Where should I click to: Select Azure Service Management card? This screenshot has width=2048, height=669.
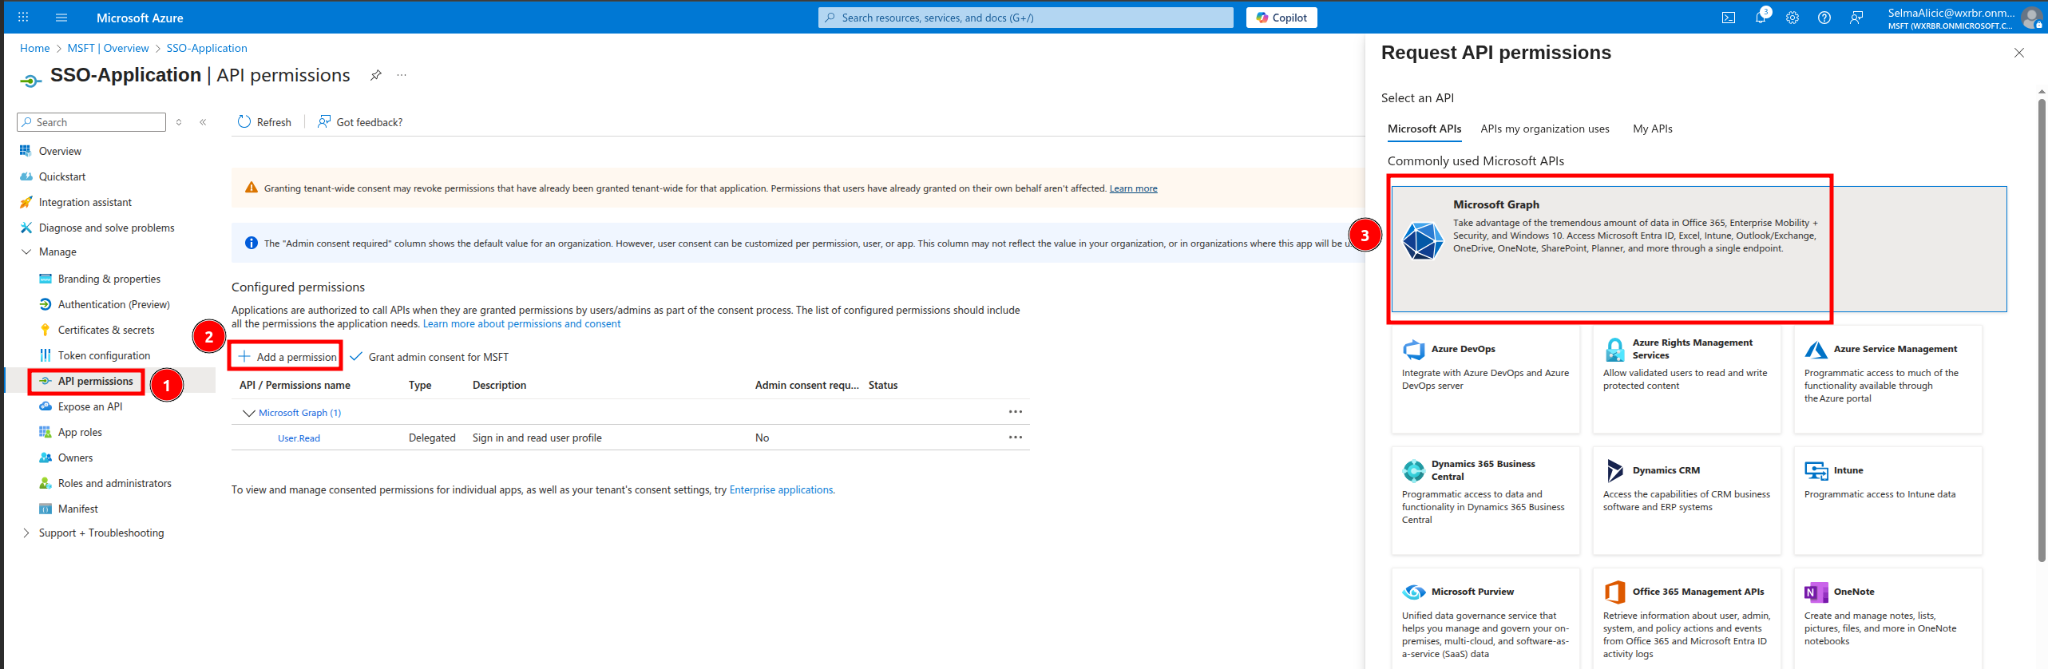(x=1887, y=380)
